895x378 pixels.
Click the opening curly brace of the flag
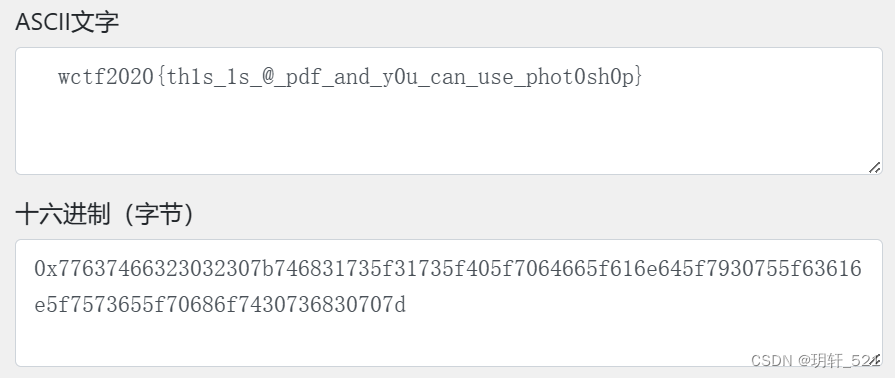click(160, 77)
